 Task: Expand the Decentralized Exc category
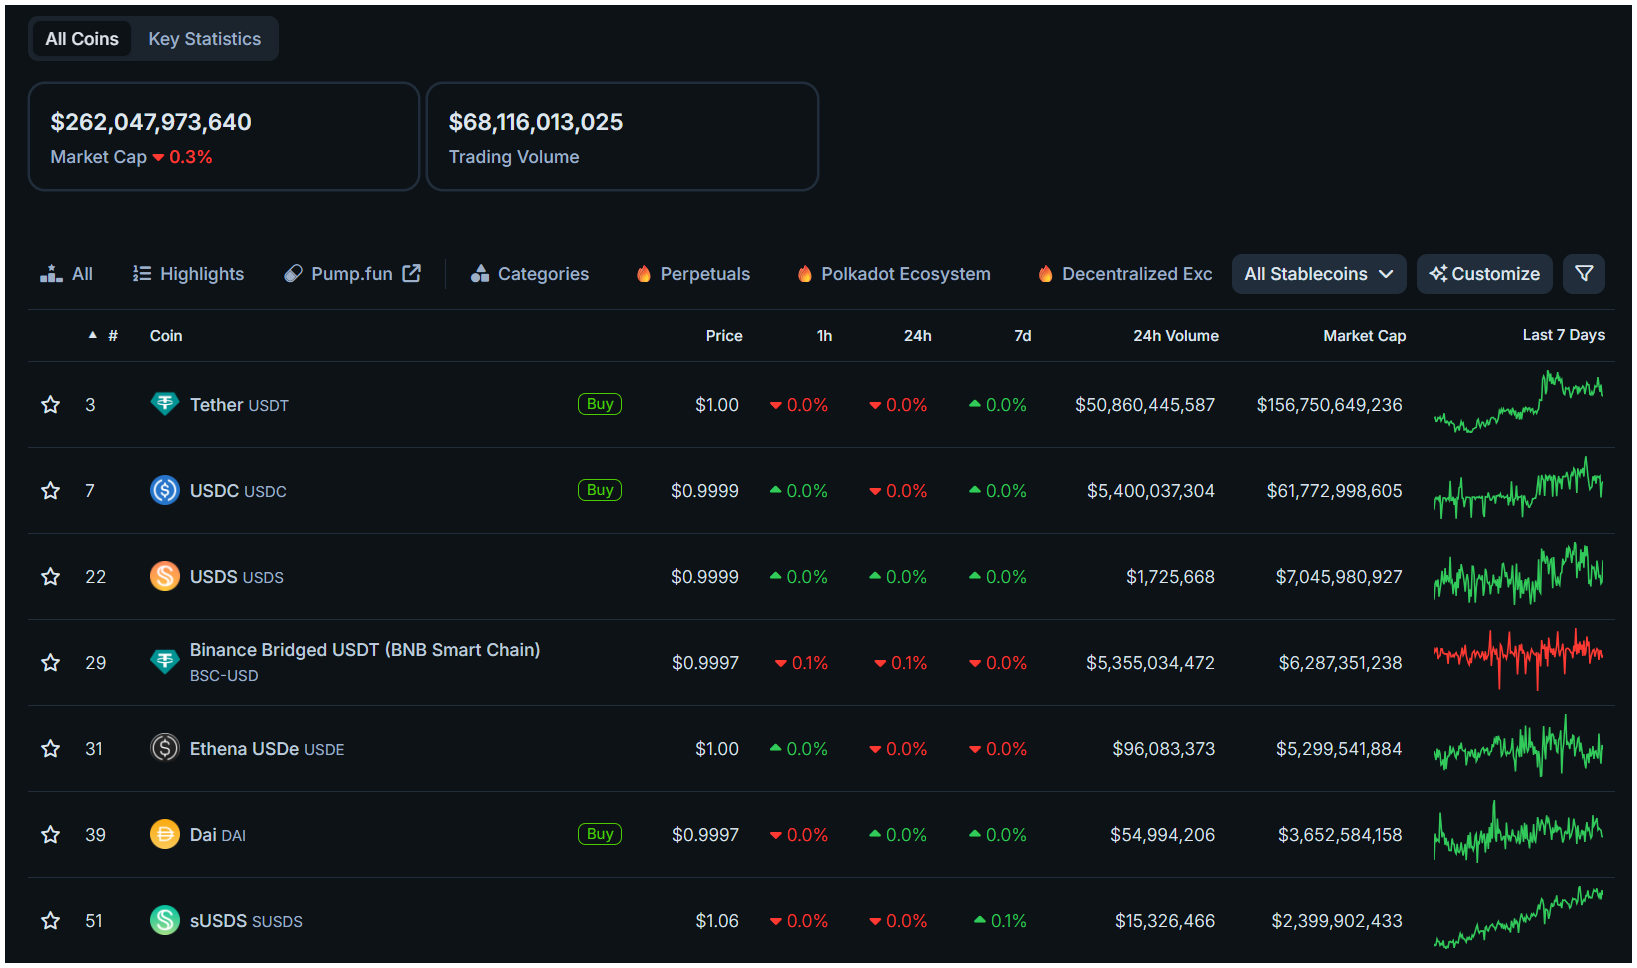1123,273
